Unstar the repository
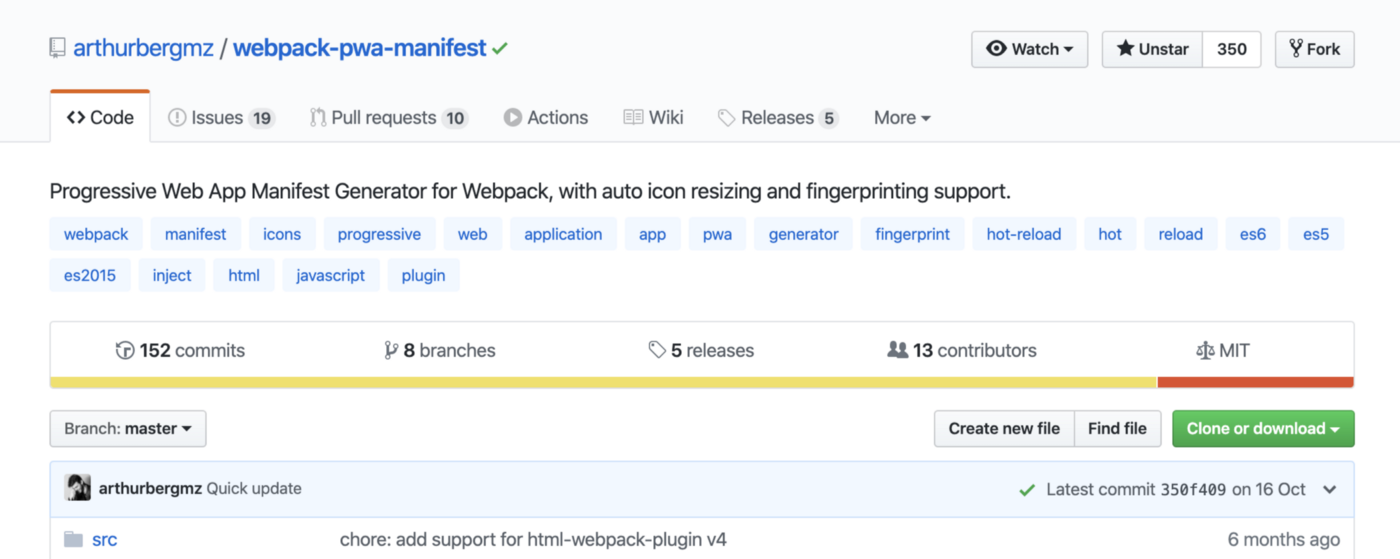Viewport: 1400px width, 559px height. click(x=1152, y=49)
